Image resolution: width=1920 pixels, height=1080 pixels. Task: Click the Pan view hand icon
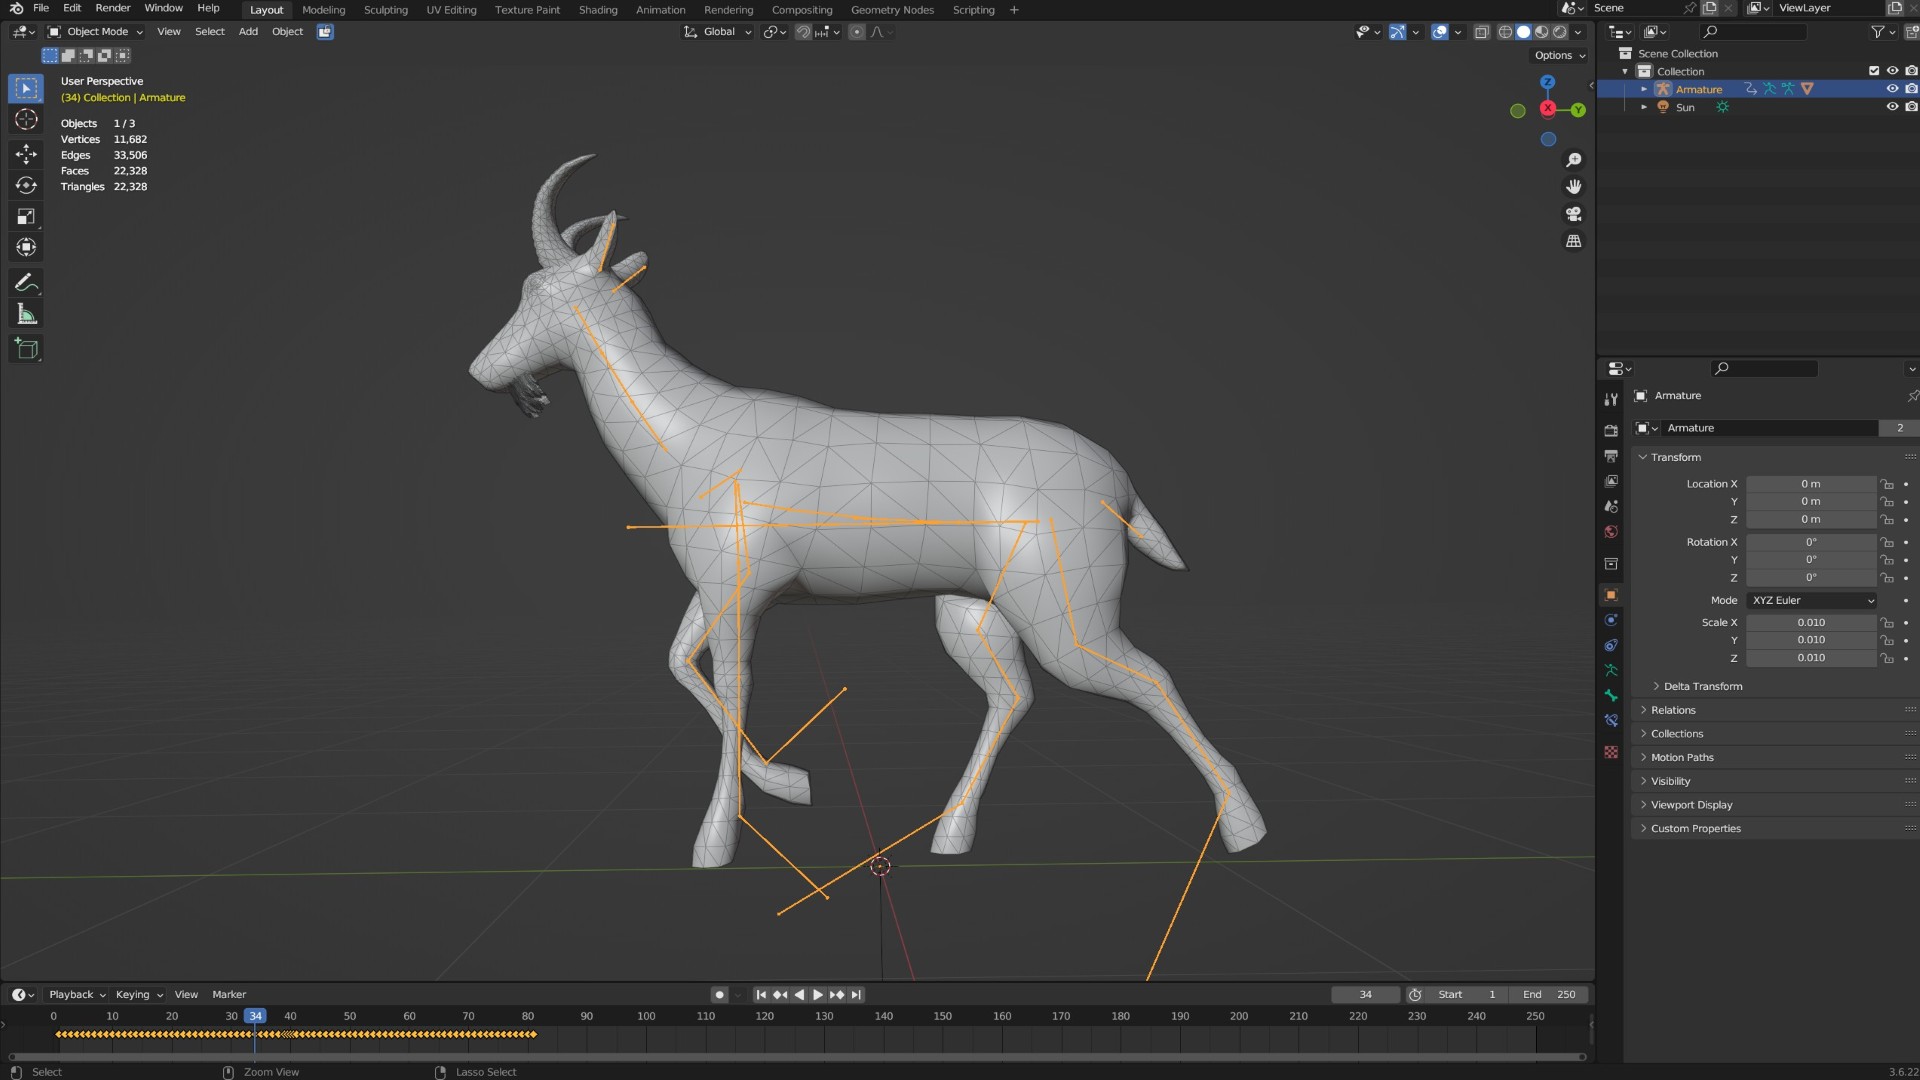1574,187
